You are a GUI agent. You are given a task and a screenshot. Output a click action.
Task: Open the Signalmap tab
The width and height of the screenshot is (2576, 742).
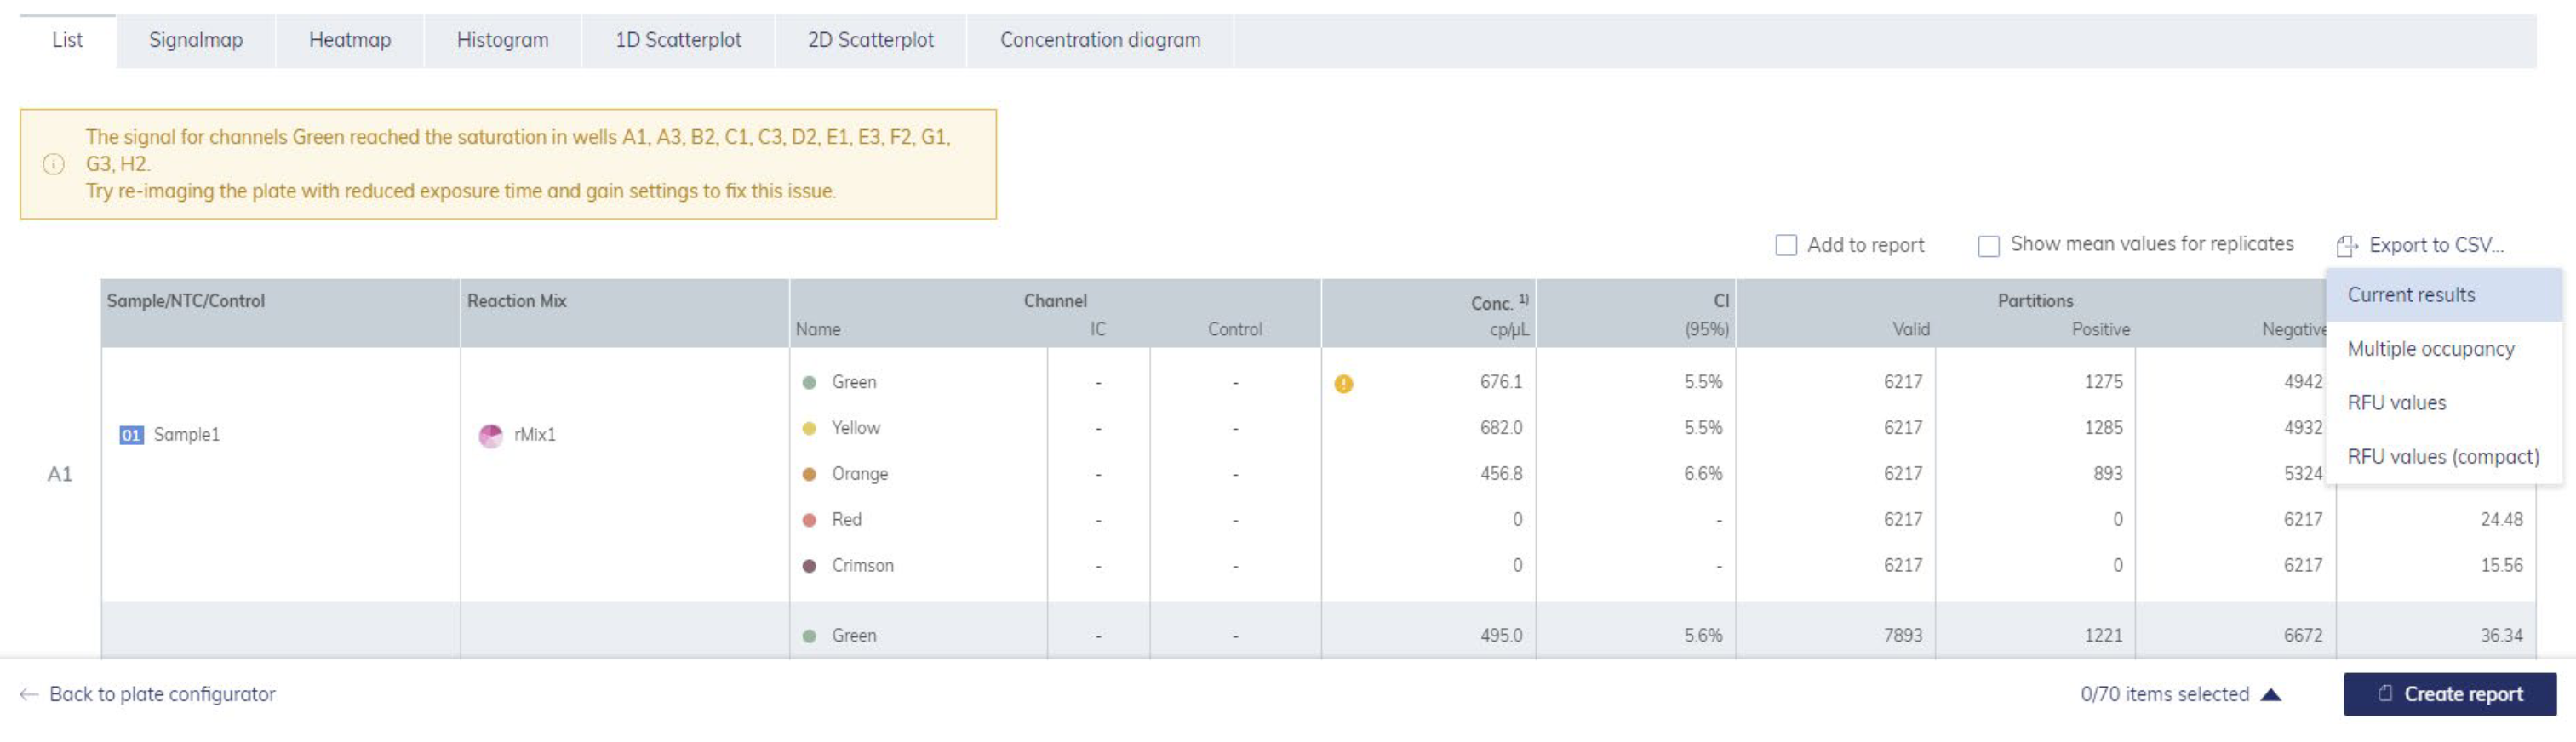click(196, 40)
